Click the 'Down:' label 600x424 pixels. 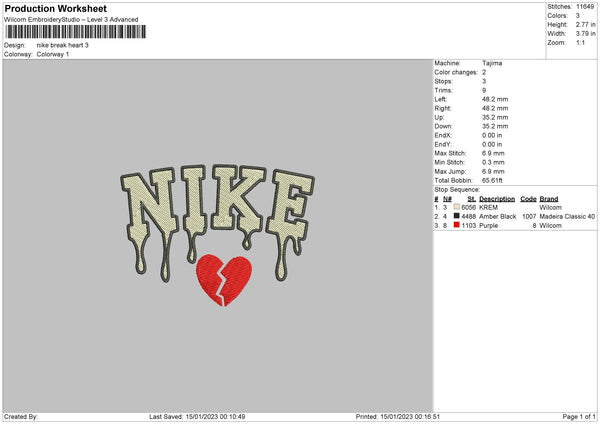point(443,126)
